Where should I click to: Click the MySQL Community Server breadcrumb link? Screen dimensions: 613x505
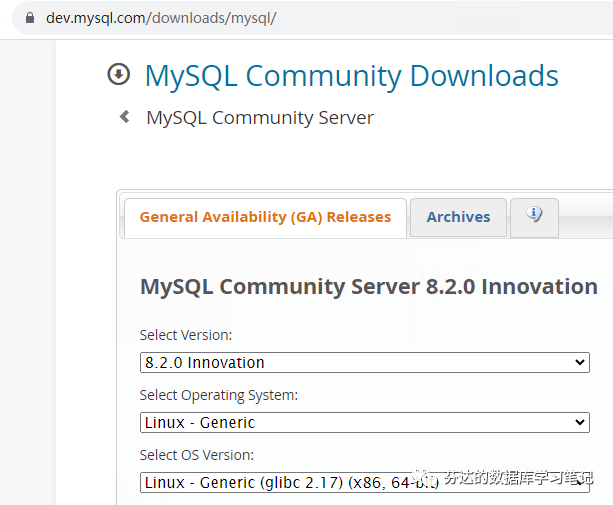click(260, 118)
